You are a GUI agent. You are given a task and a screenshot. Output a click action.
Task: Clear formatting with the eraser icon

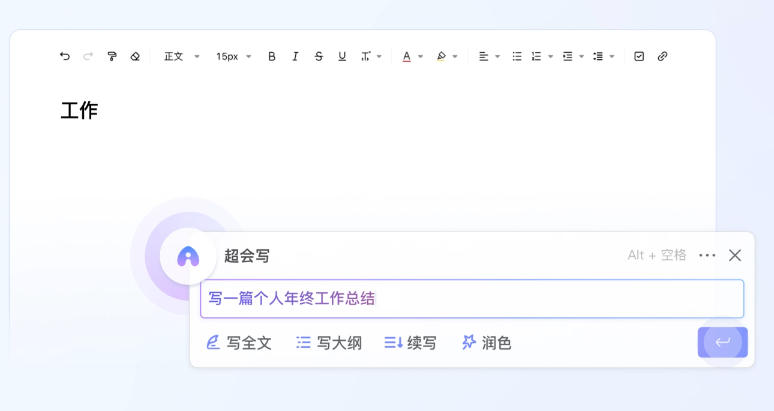[135, 56]
